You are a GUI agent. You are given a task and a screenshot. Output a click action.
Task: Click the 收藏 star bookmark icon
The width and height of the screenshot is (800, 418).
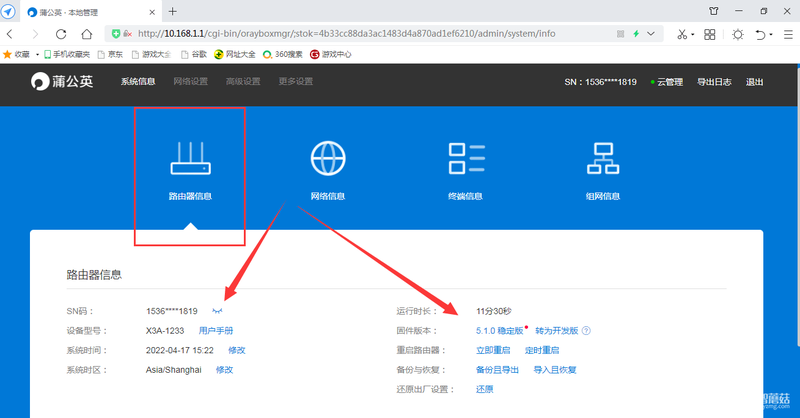(x=7, y=54)
